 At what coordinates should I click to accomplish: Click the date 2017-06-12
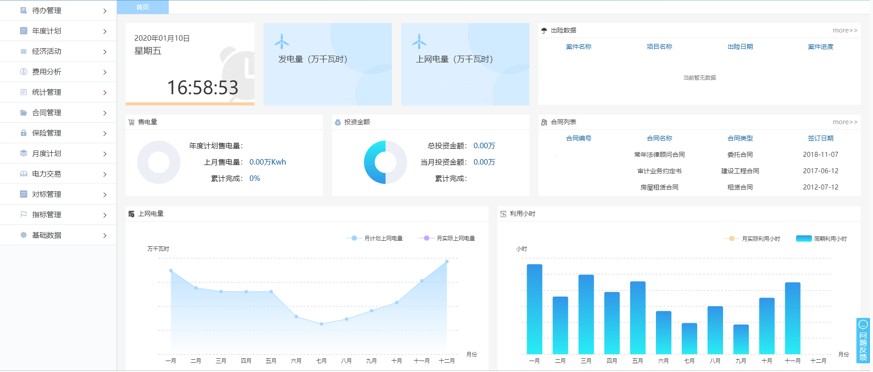(x=821, y=171)
